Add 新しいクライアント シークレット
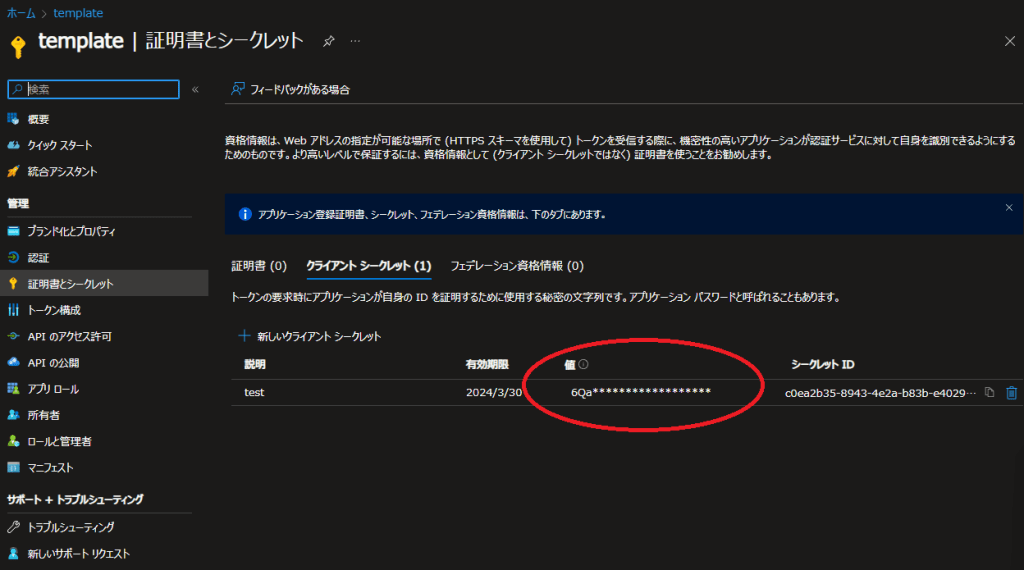 (310, 336)
